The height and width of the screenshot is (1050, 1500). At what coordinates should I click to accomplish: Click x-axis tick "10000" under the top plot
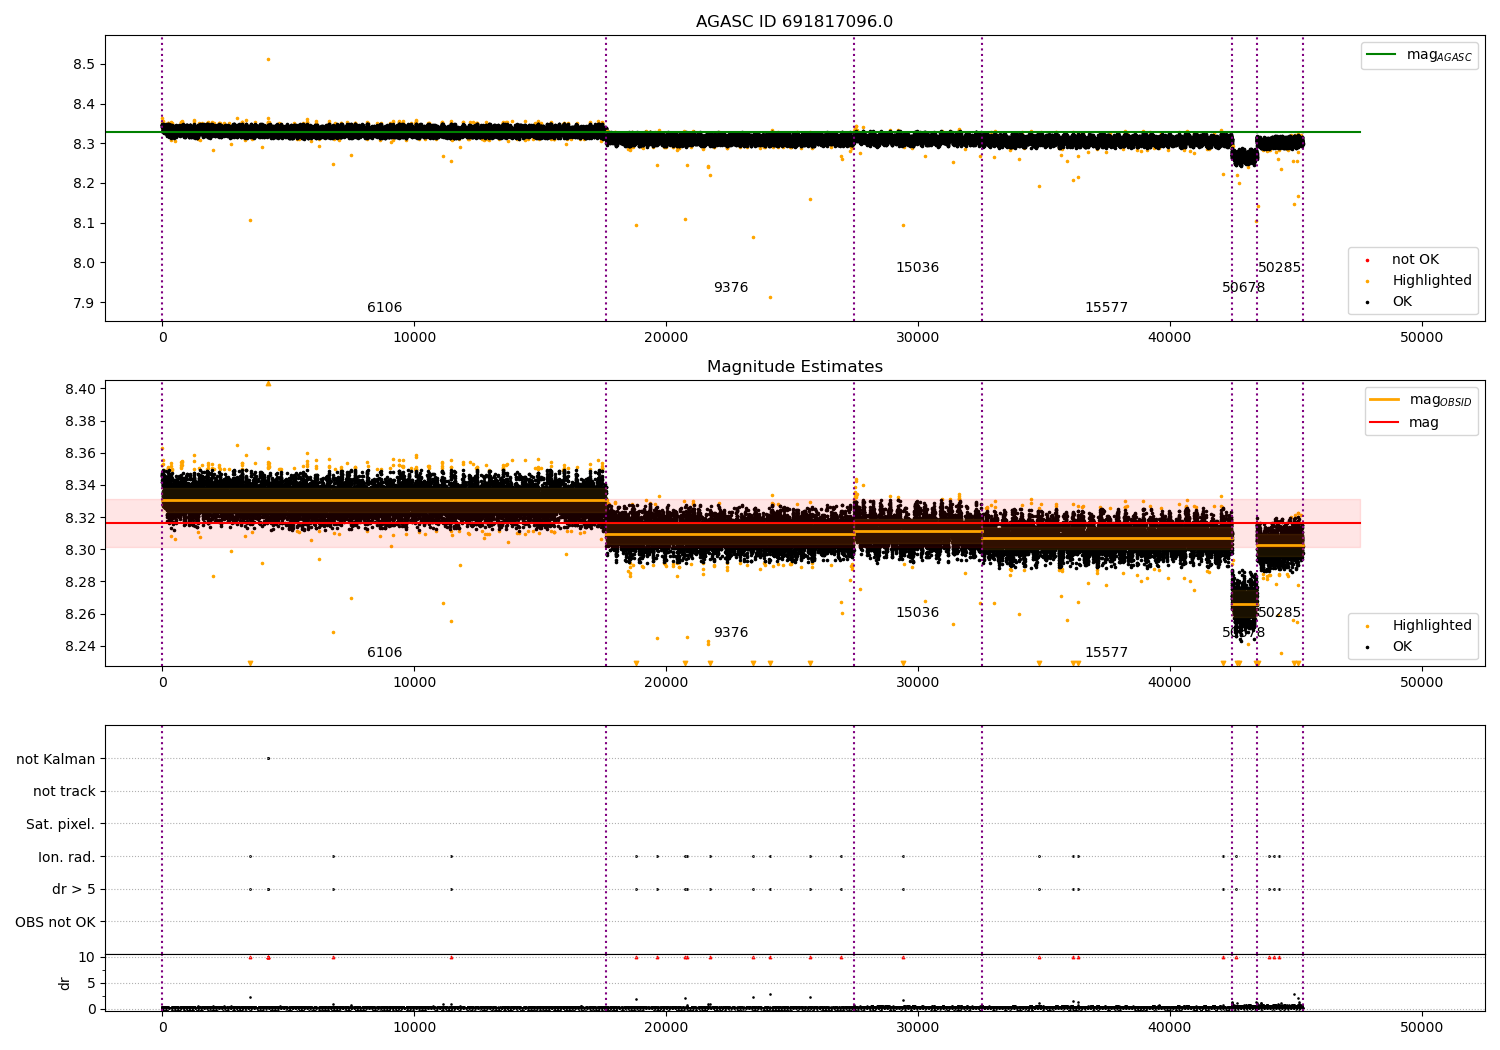(414, 338)
